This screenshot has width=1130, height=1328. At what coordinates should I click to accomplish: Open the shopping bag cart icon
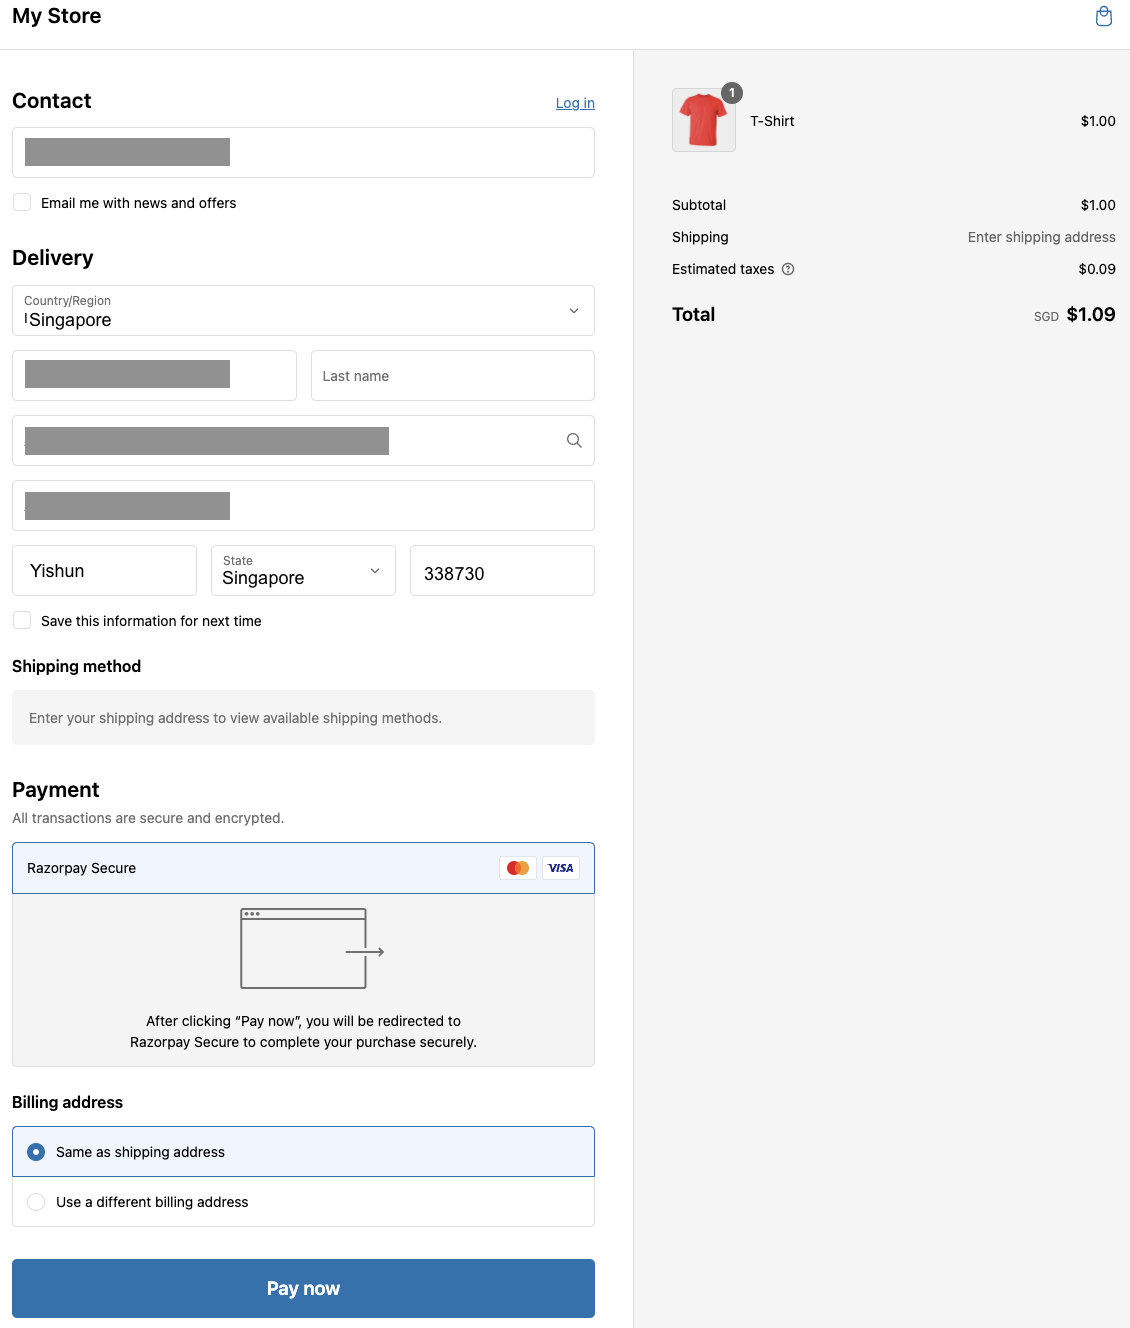point(1104,16)
